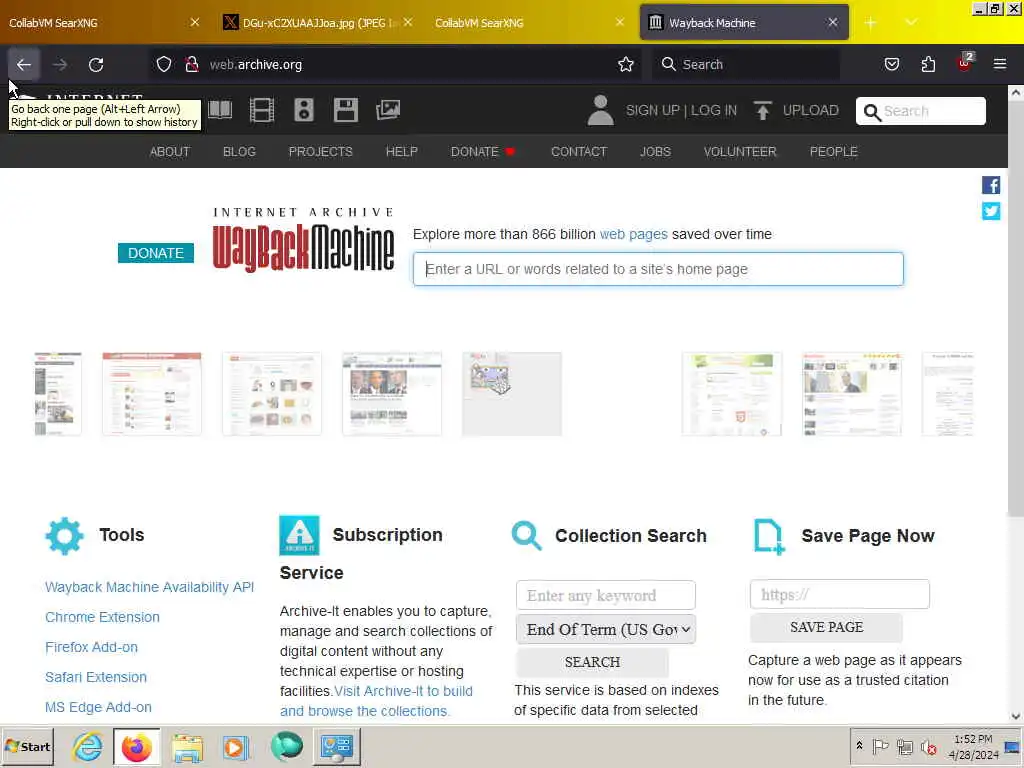Screen dimensions: 1024x768
Task: Open the uBlock extension icon
Action: pos(964,63)
